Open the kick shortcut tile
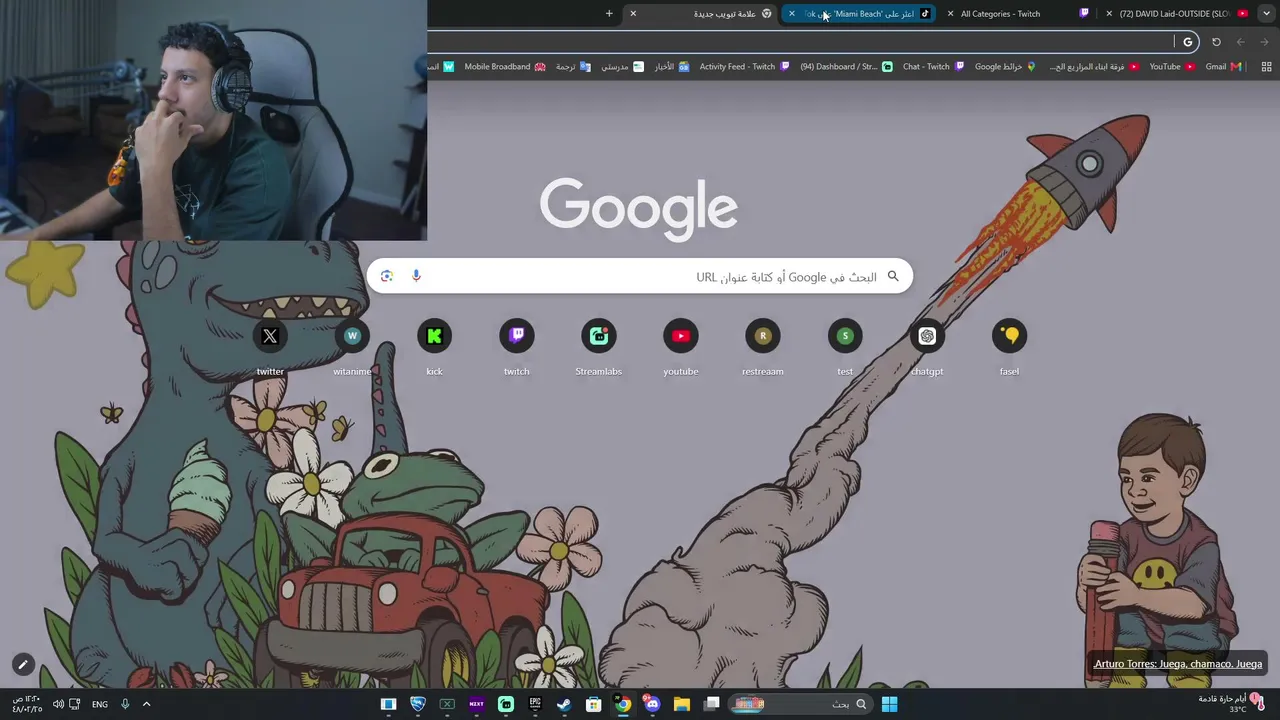Image resolution: width=1280 pixels, height=720 pixels. point(434,348)
